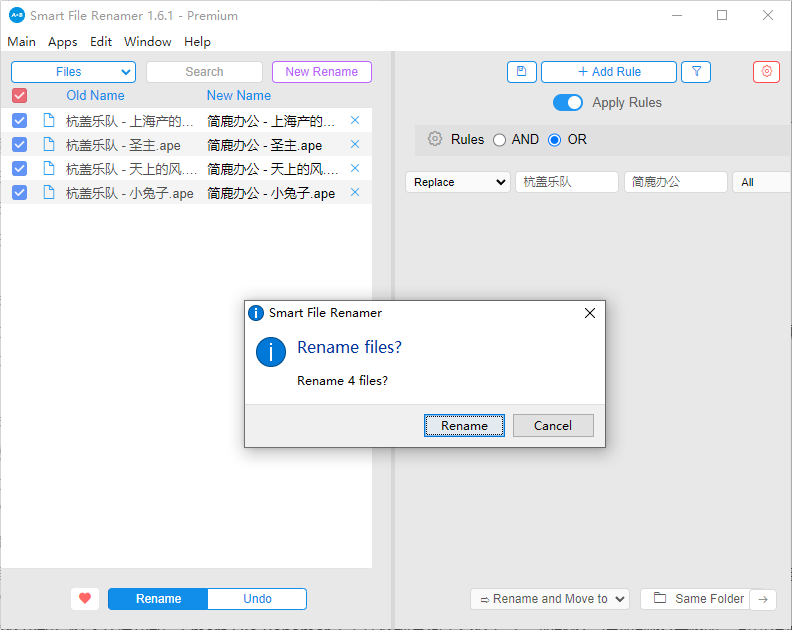The image size is (792, 630).
Task: Open the Edit menu
Action: pos(101,42)
